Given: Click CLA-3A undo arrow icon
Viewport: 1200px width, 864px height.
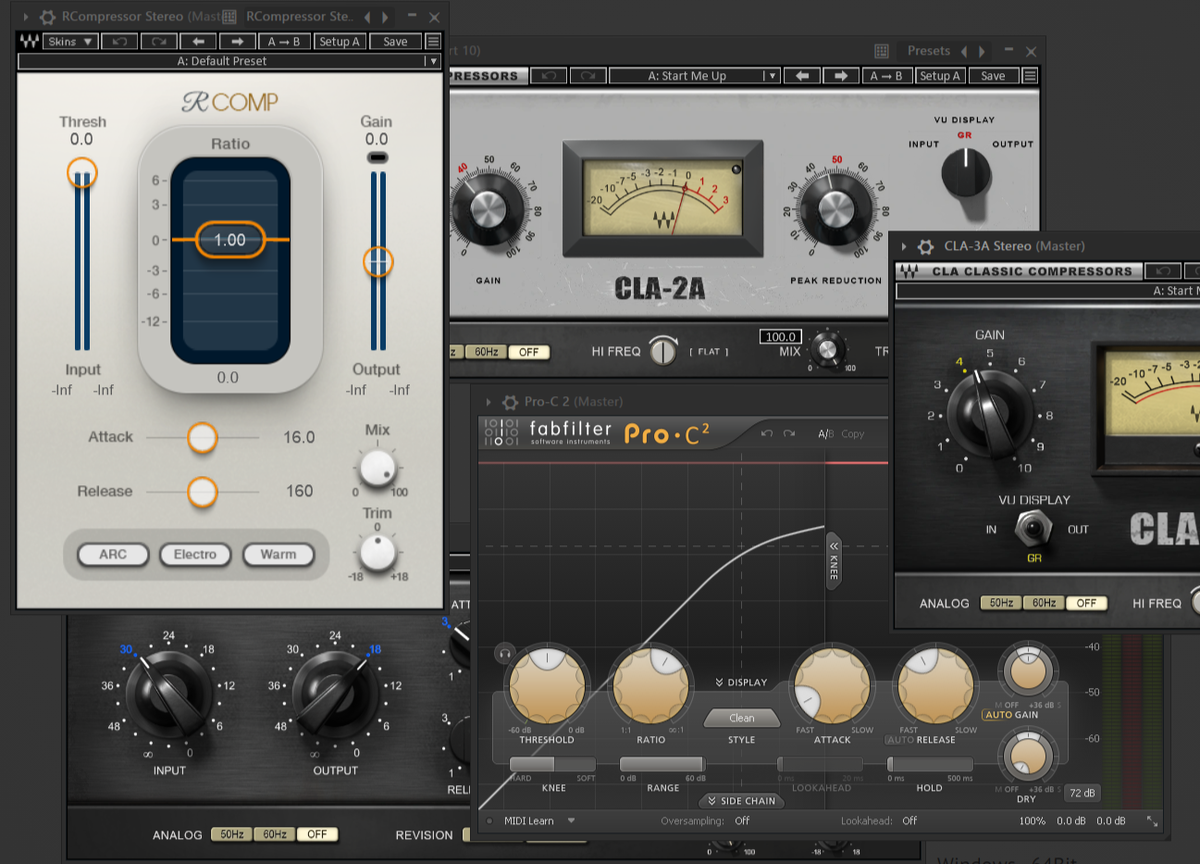Looking at the screenshot, I should (1162, 271).
